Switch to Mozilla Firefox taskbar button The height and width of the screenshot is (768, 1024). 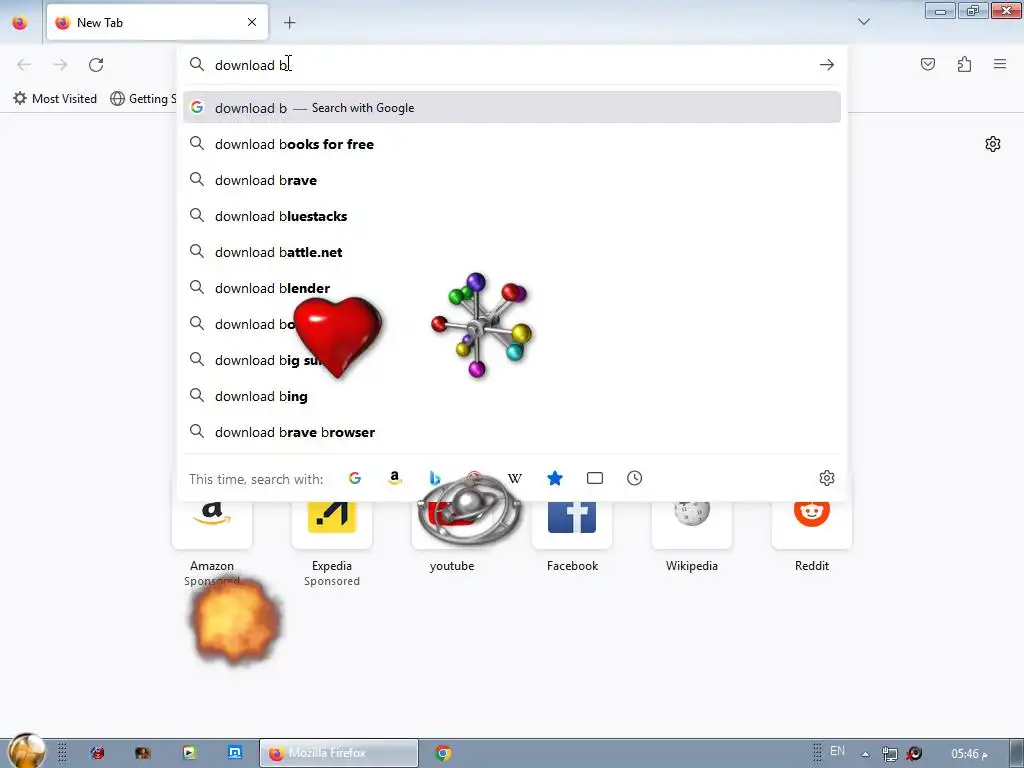(339, 753)
